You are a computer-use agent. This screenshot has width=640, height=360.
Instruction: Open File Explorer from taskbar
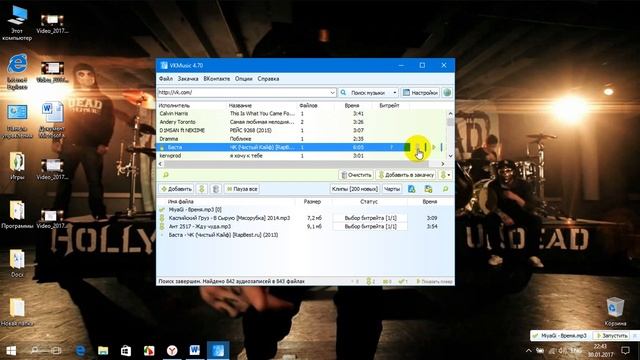click(103, 350)
